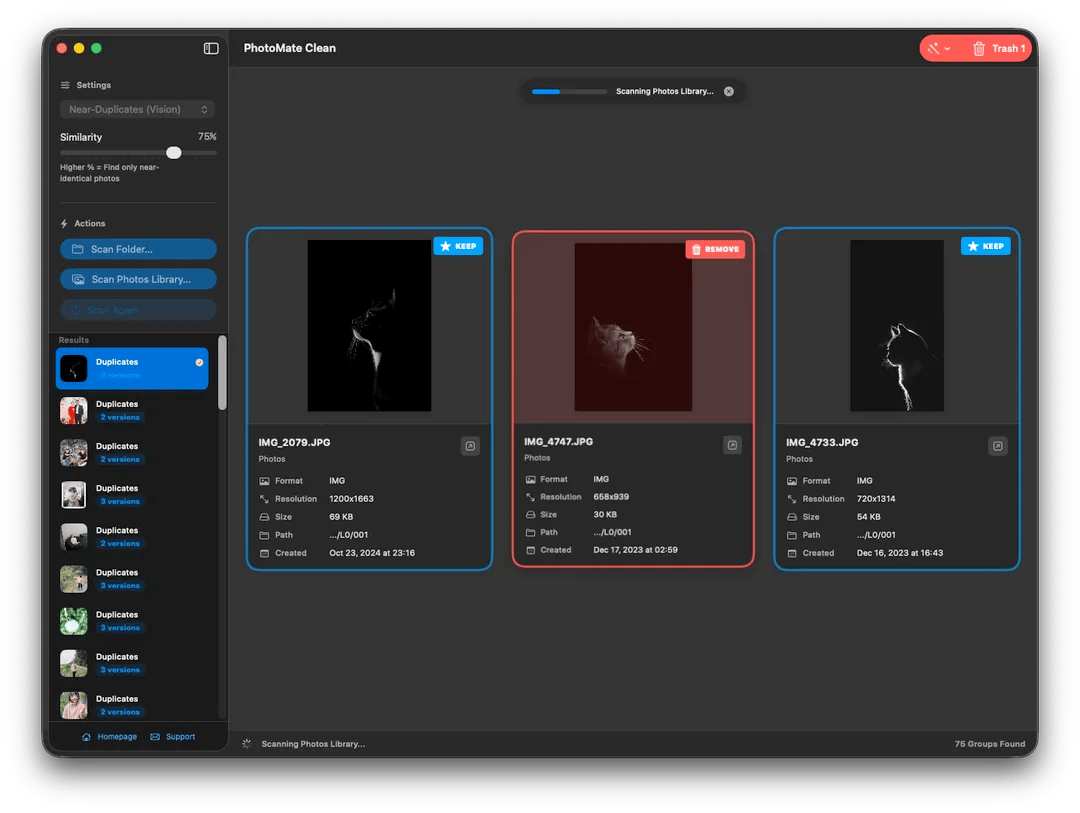
Task: Click the IMG_4733.JPG cat silhouette thumbnail
Action: 896,326
